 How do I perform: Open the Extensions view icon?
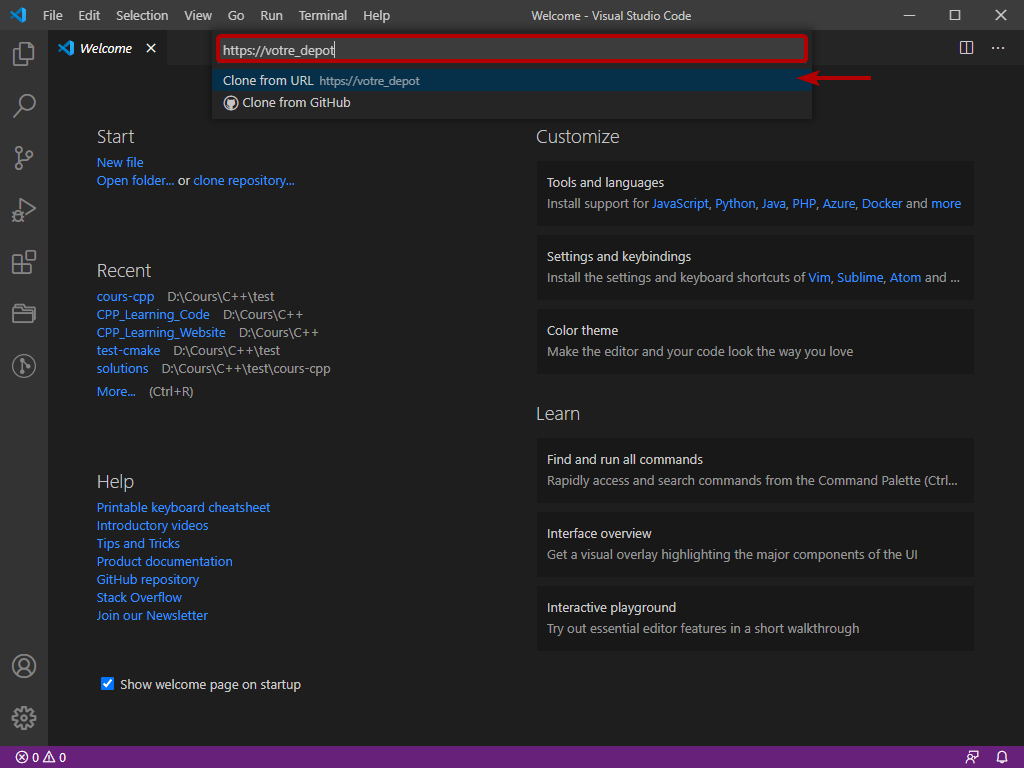point(24,263)
